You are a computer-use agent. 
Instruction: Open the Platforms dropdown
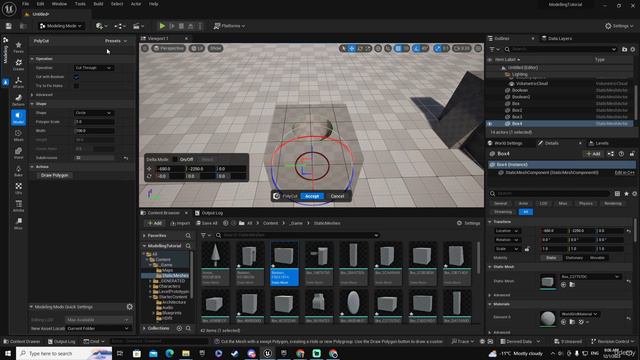coord(229,26)
